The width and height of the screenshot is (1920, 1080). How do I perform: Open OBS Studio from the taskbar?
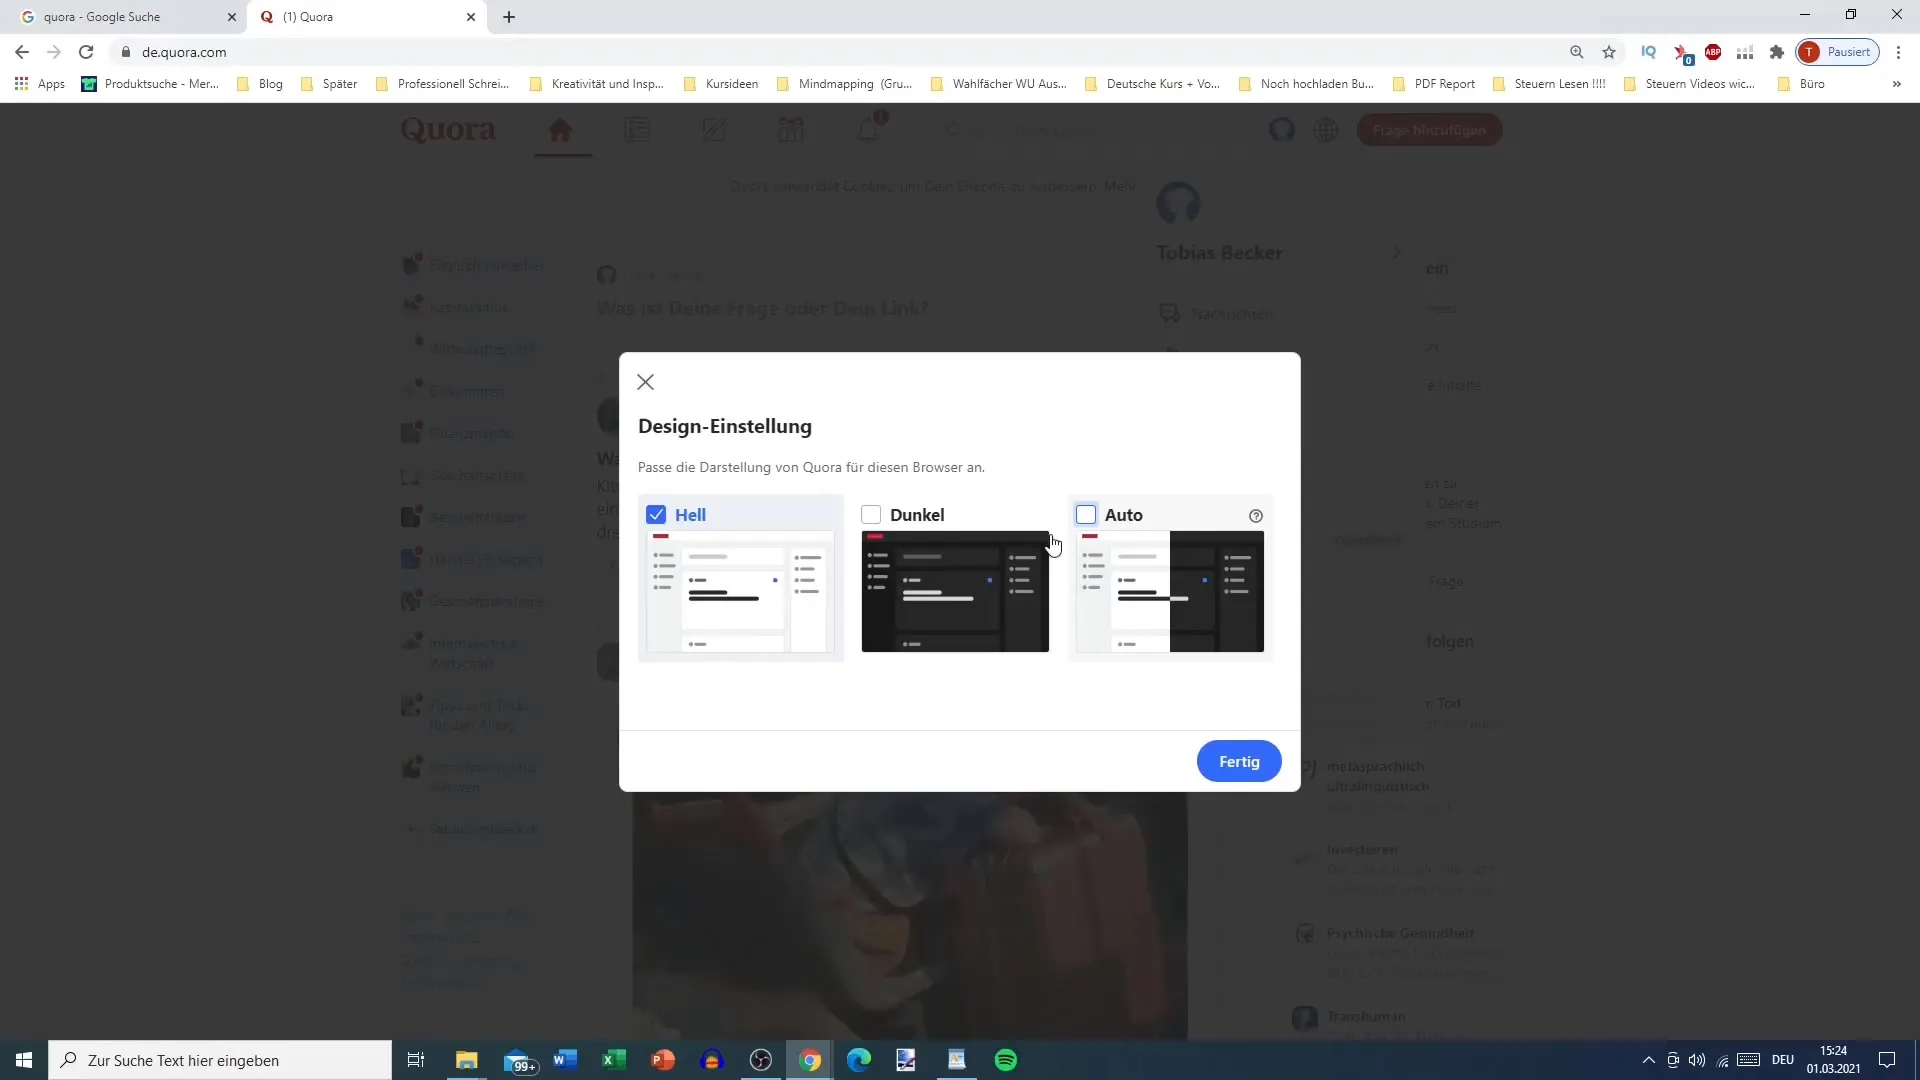pos(761,1060)
